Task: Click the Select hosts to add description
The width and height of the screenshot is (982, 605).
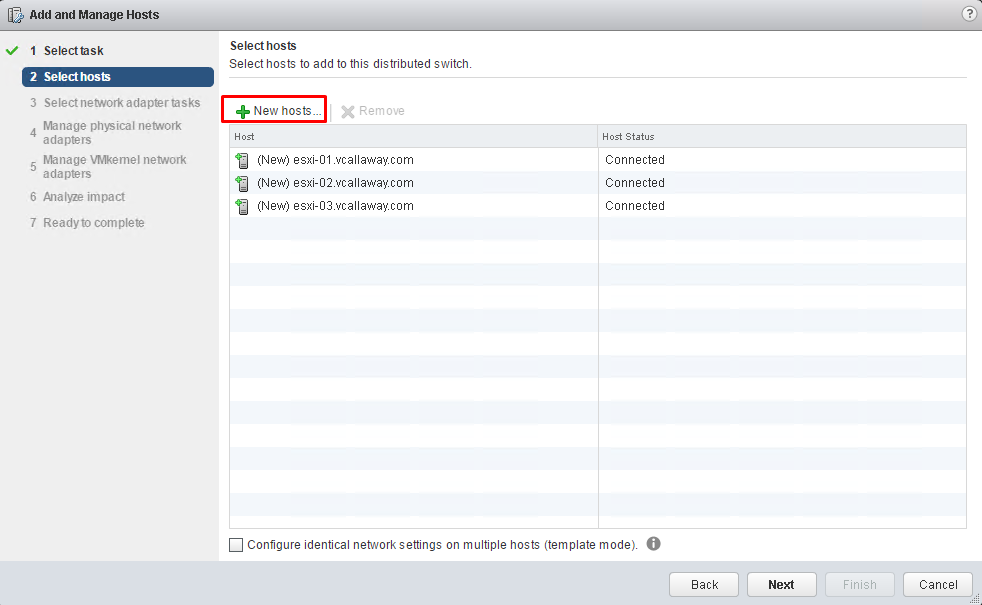Action: pyautogui.click(x=350, y=64)
